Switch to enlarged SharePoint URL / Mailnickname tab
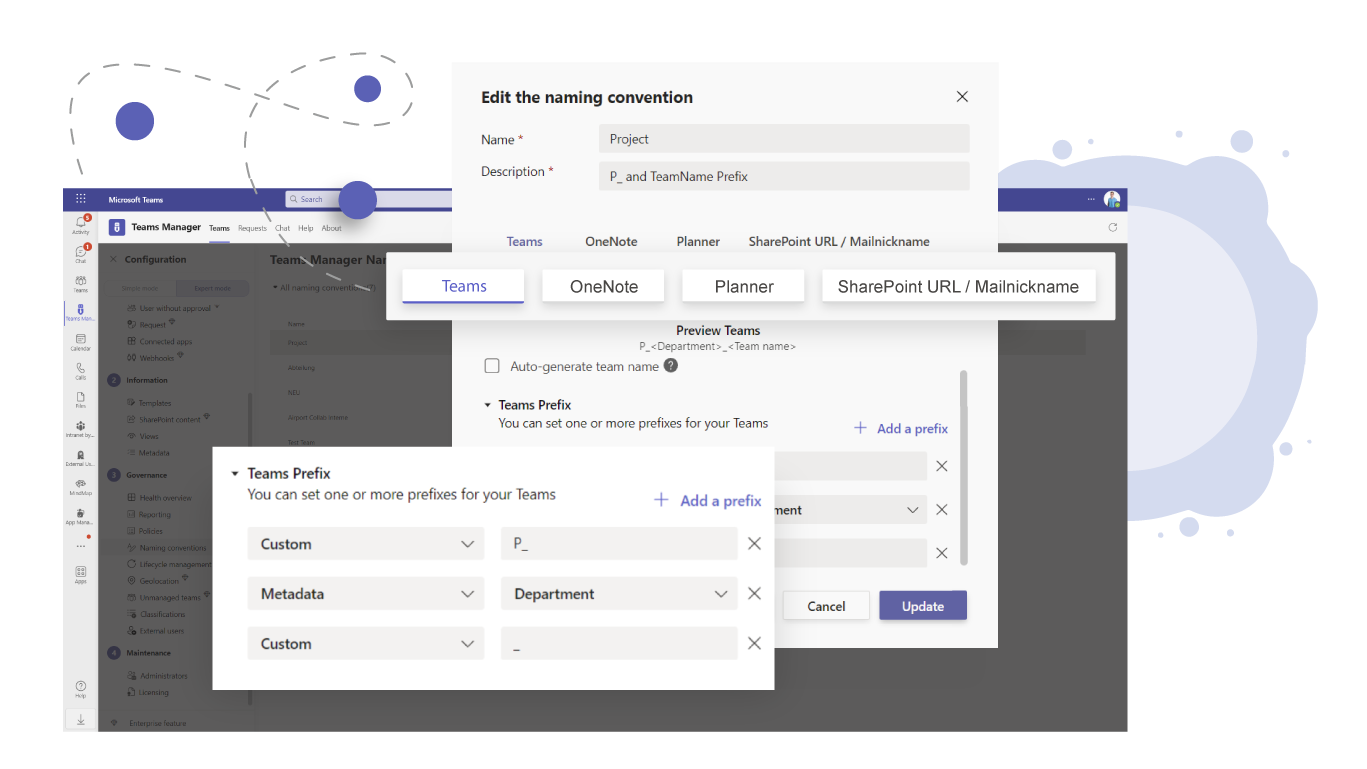 pos(958,286)
